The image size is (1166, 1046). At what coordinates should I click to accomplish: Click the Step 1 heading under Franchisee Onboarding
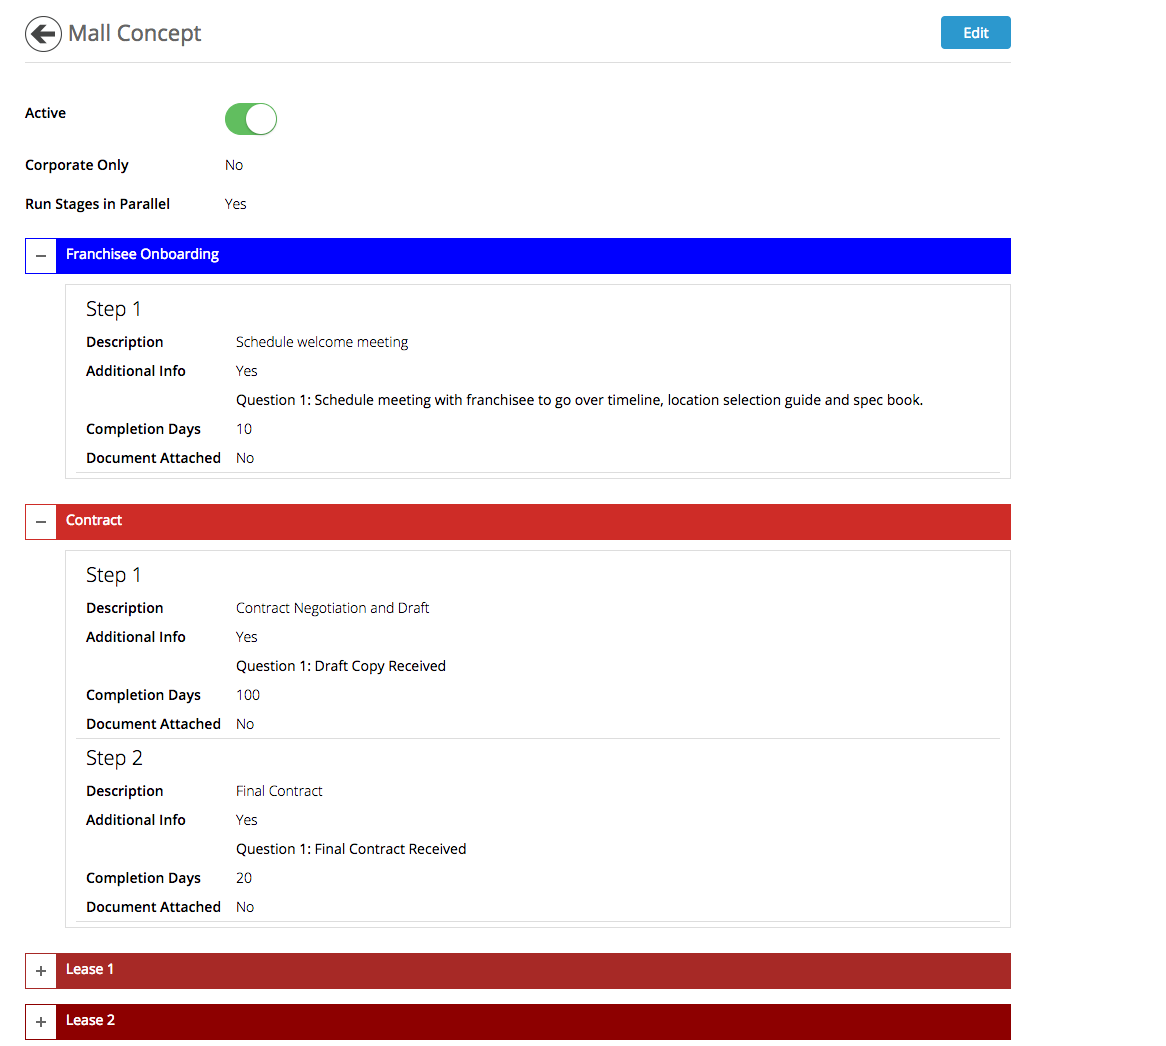coord(113,309)
